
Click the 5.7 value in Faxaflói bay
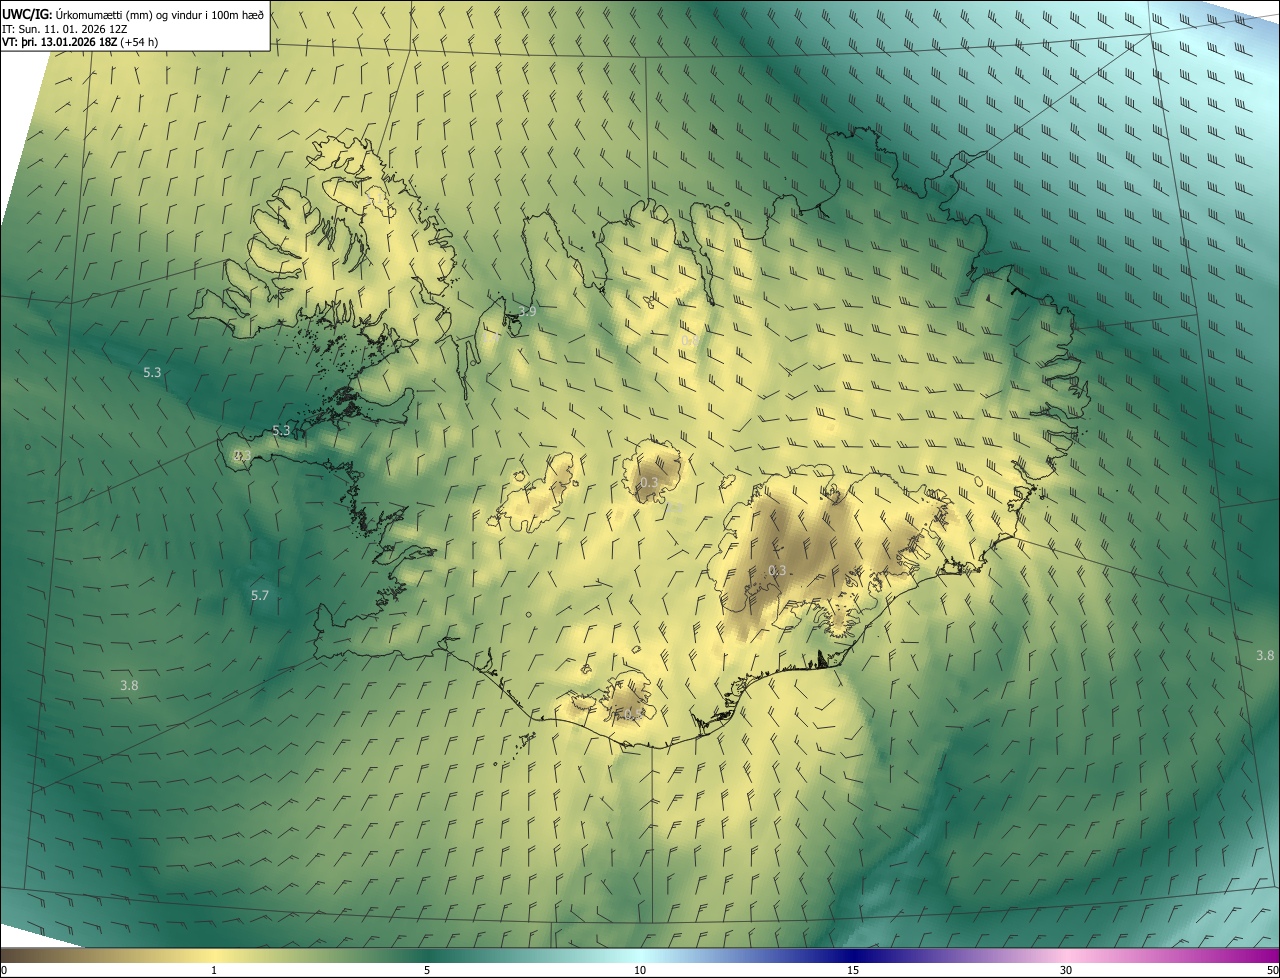[260, 596]
